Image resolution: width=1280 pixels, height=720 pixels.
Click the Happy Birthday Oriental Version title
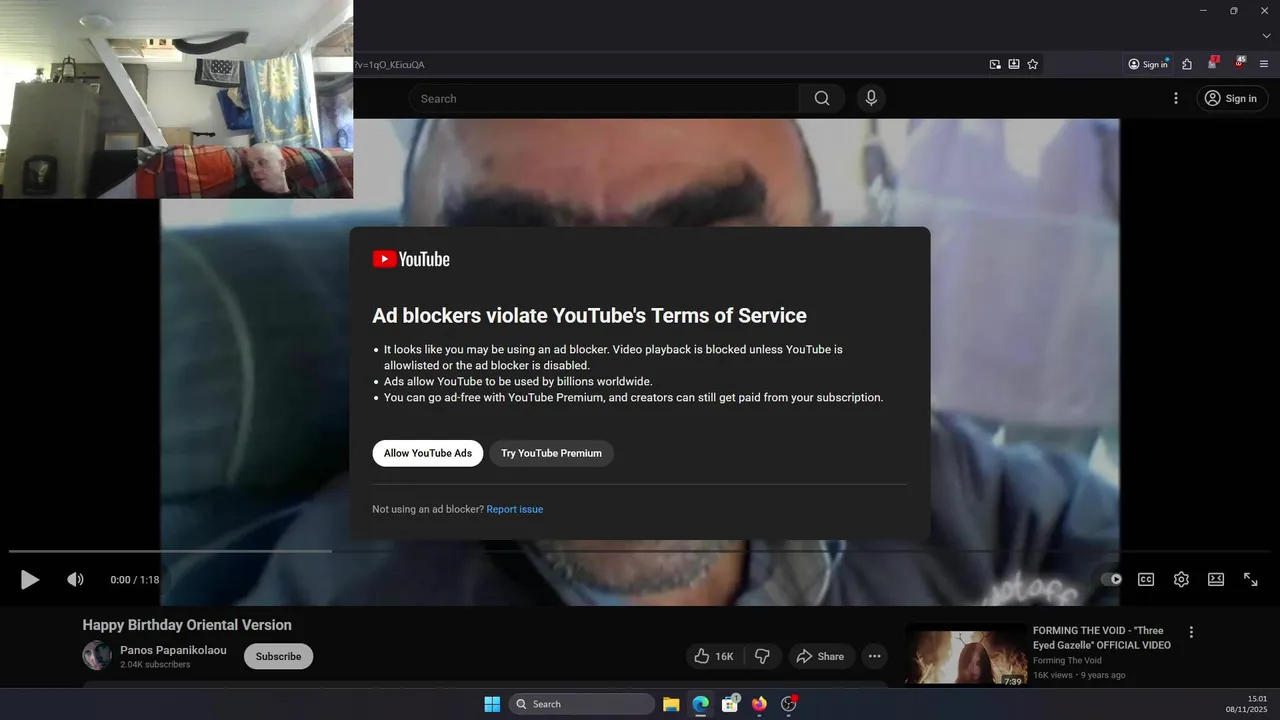pos(187,625)
